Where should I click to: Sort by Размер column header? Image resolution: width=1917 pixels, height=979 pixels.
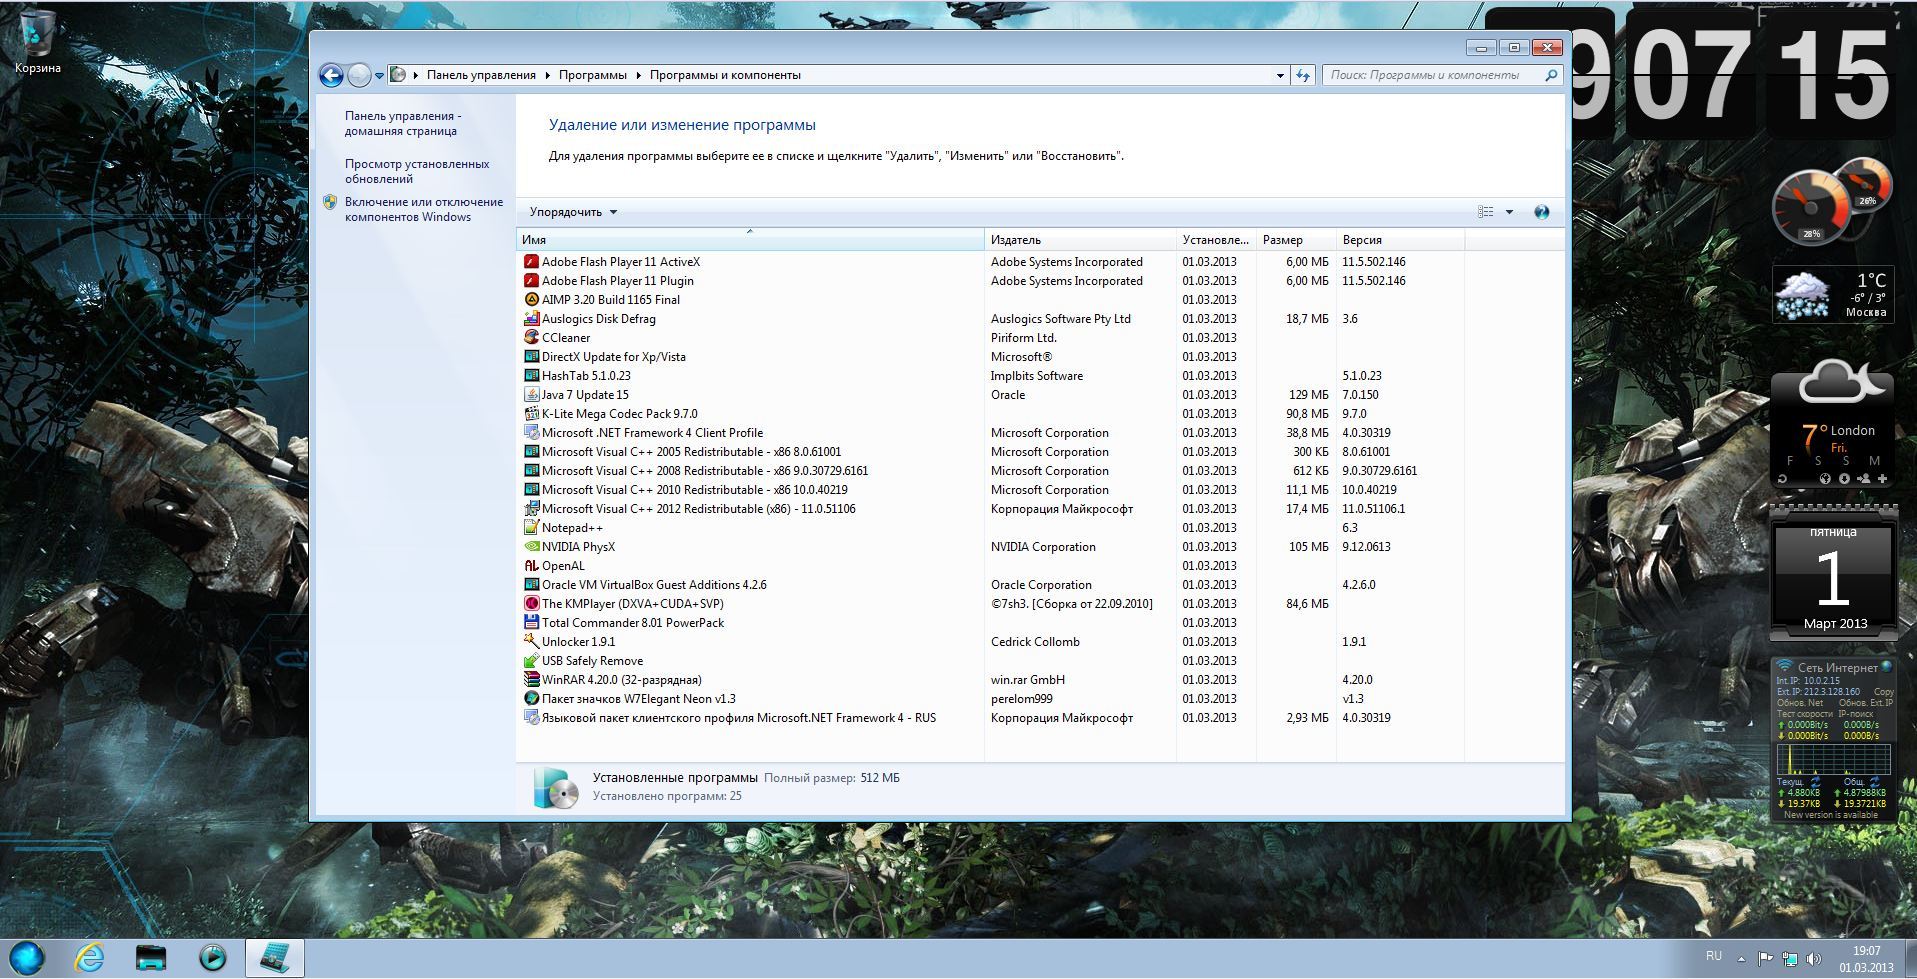[x=1296, y=240]
